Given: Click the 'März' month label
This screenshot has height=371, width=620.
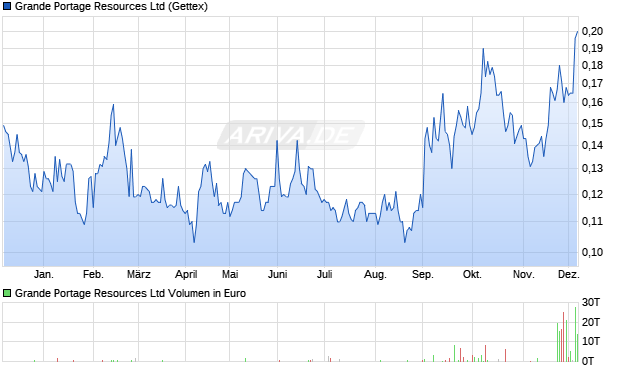Looking at the screenshot, I should 139,274.
